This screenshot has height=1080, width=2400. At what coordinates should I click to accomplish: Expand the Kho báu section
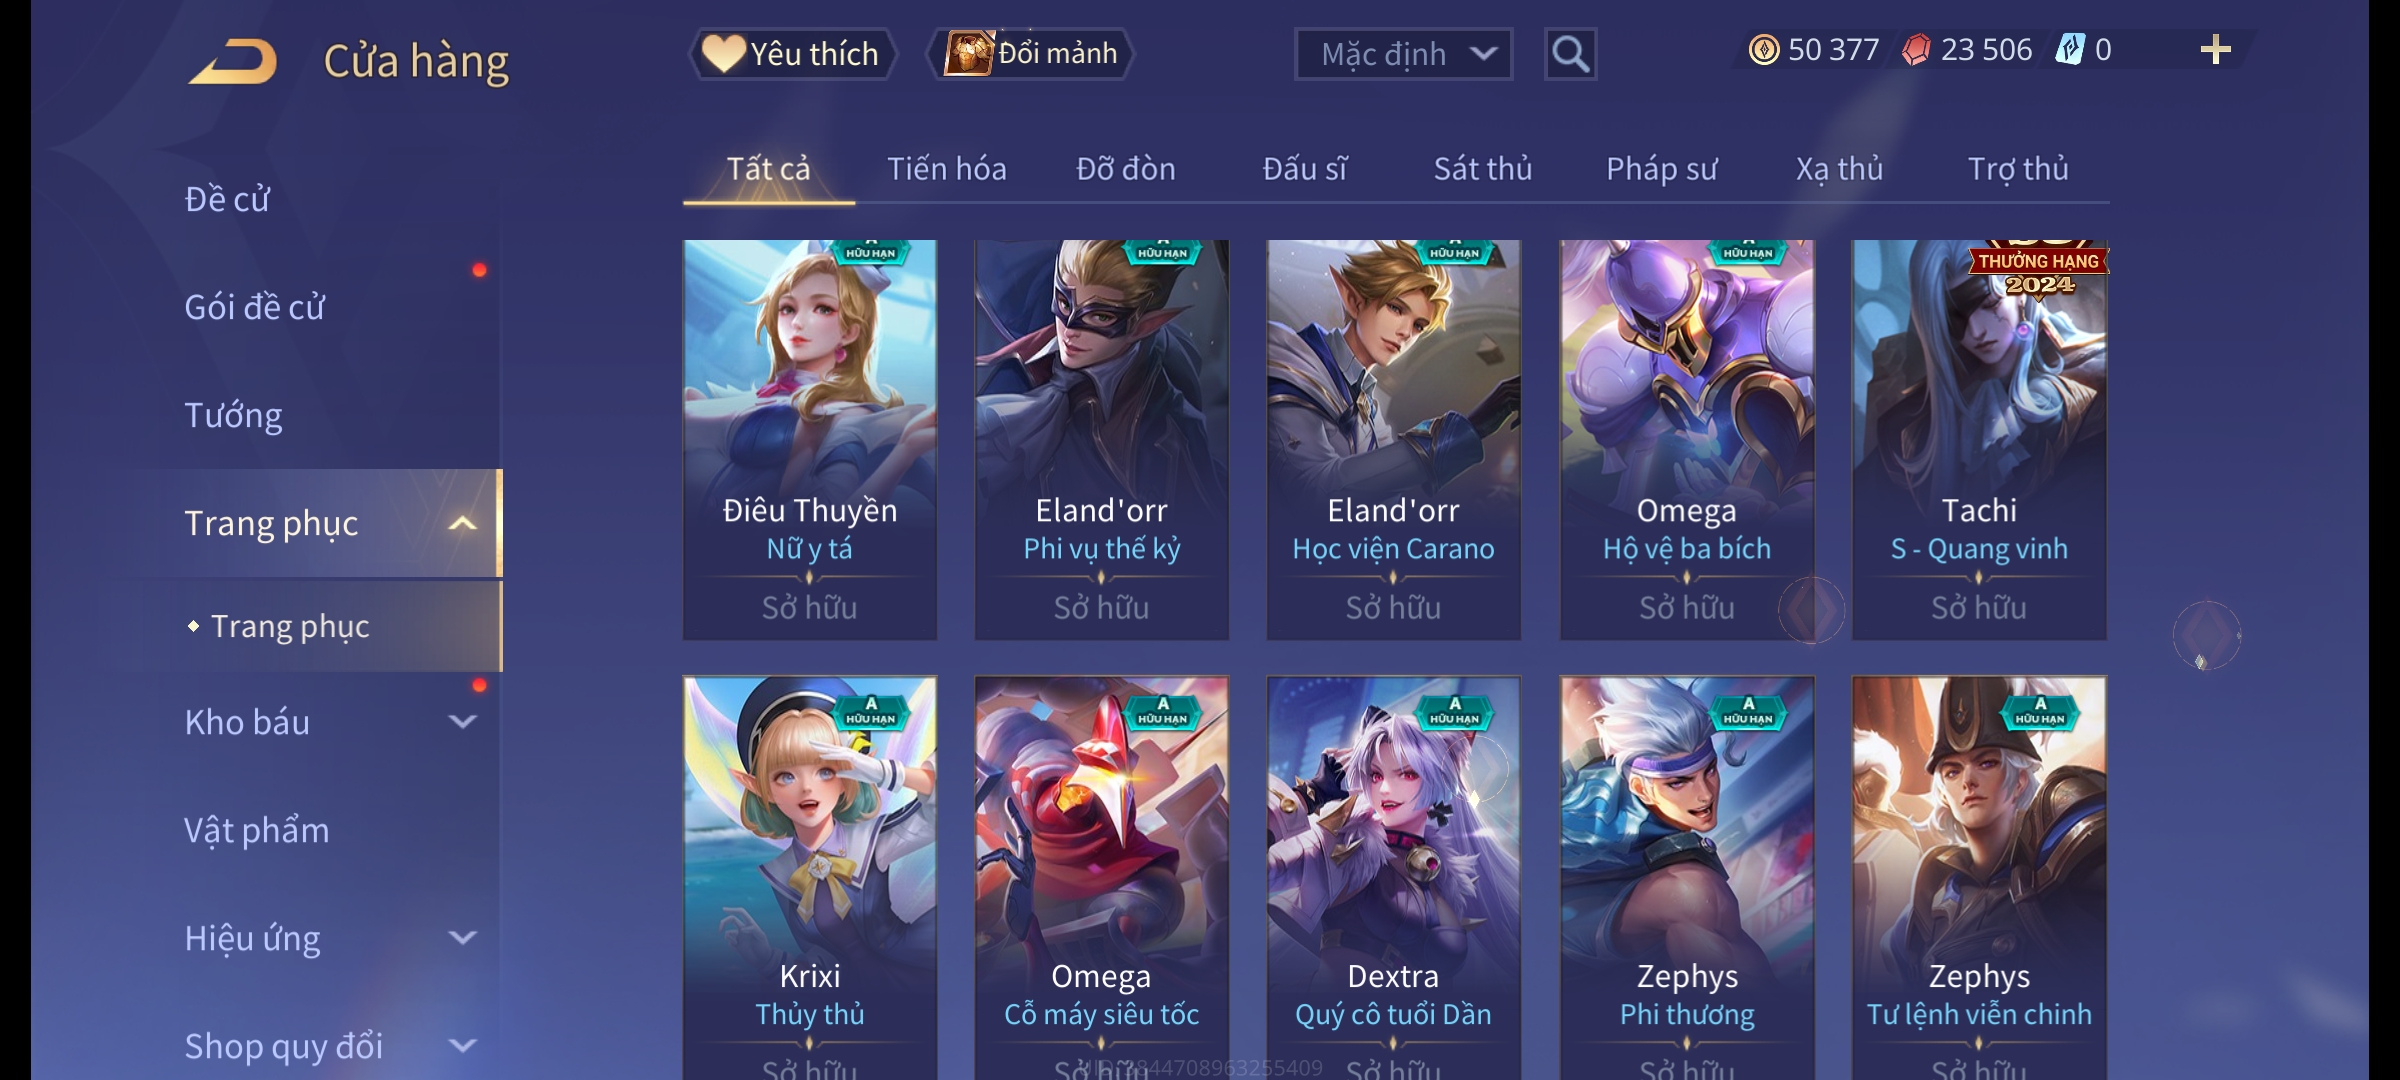[462, 721]
